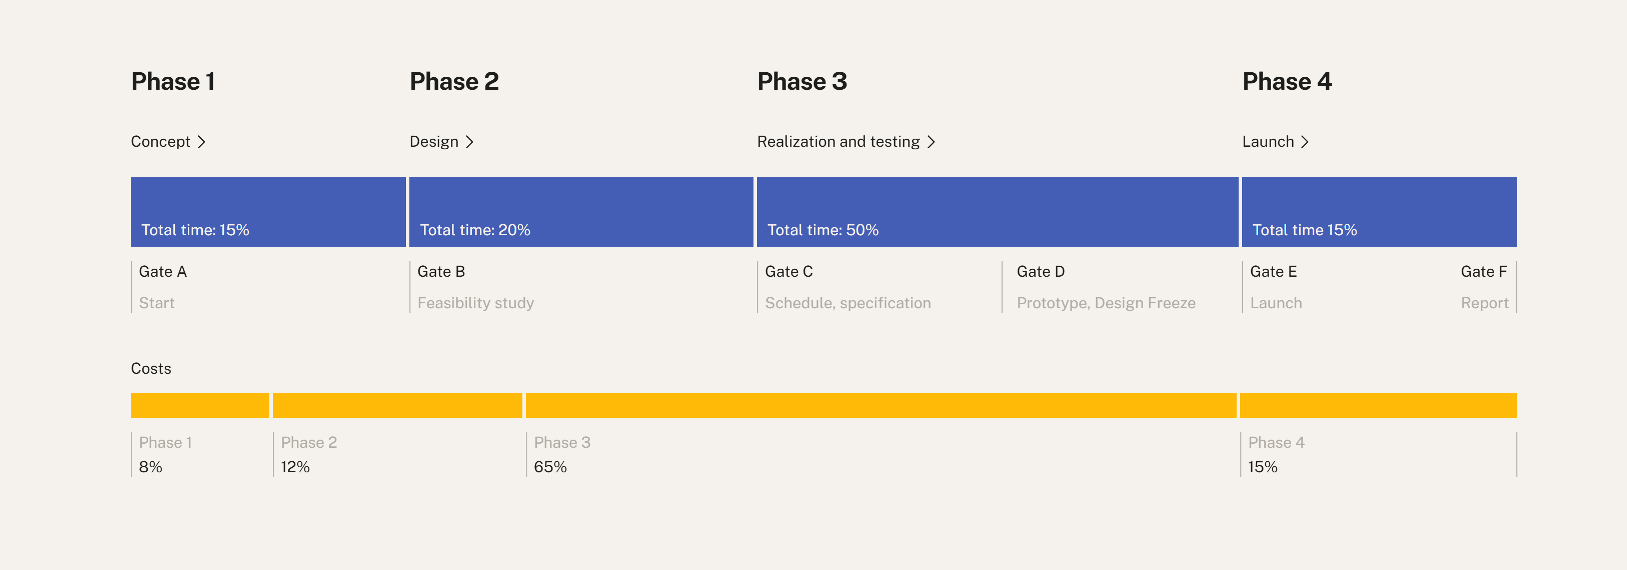Click the Phase 3 65% cost label
Viewport: 1627px width, 570px height.
[551, 467]
